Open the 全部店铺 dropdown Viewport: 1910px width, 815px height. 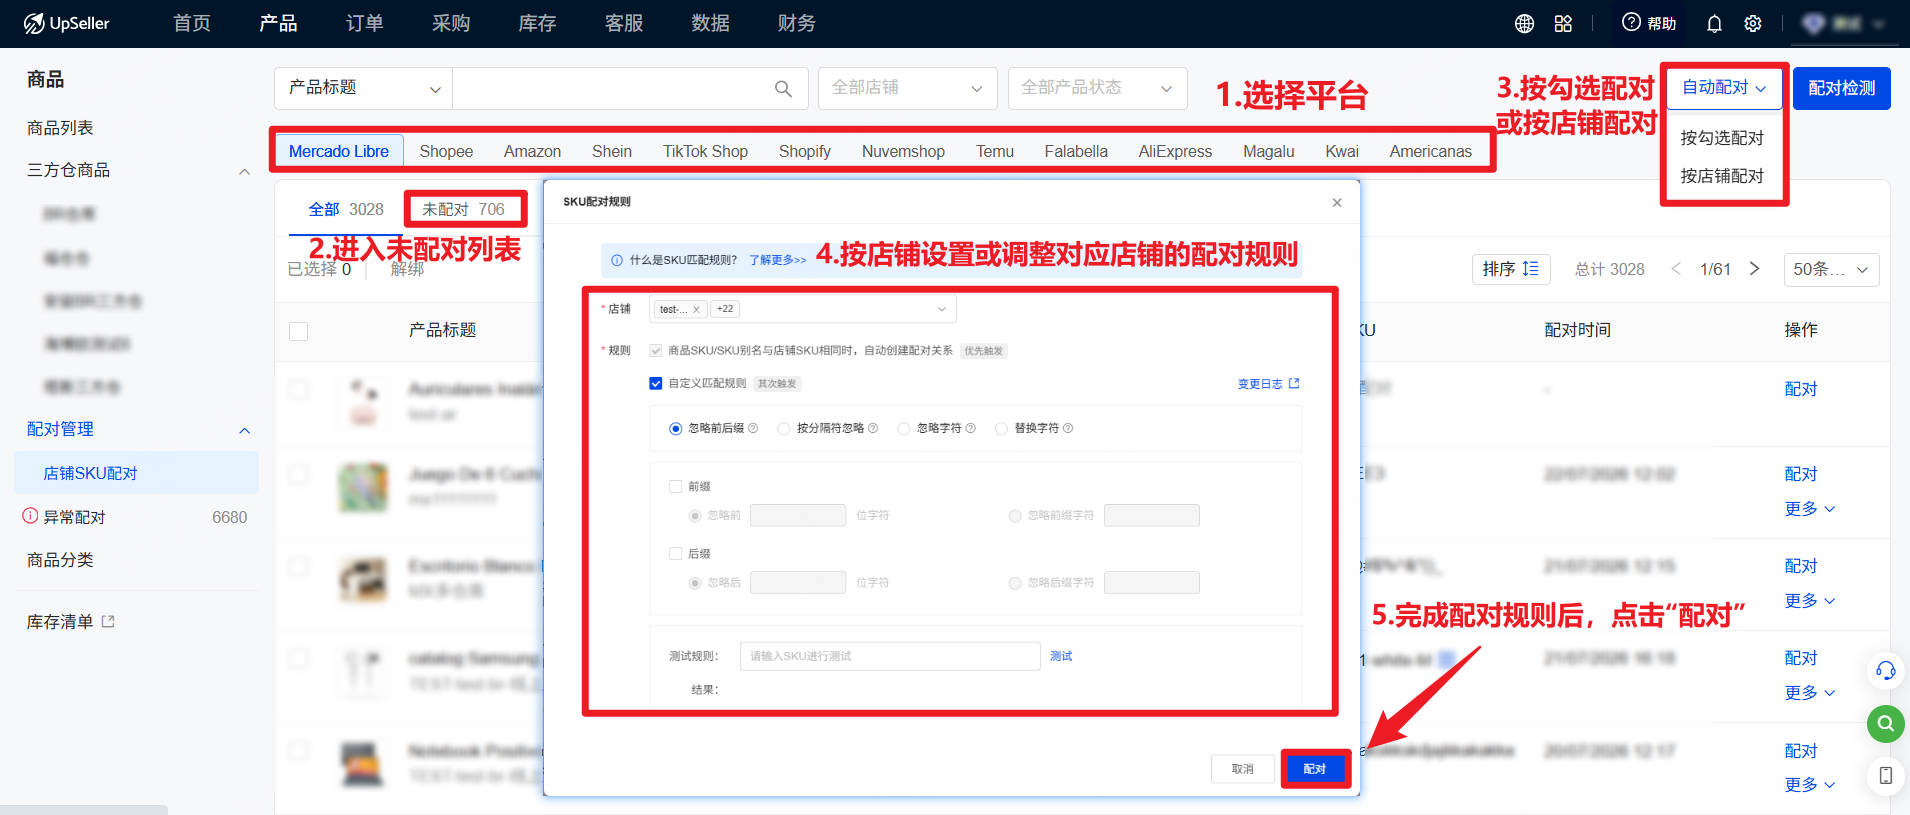point(907,88)
